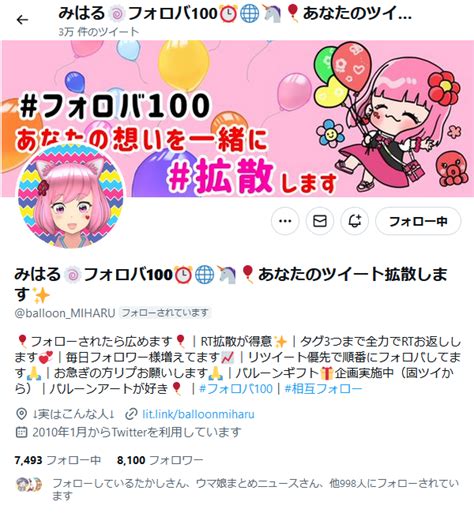
Task: Open mutual followers avatars cluster
Action: [29, 484]
